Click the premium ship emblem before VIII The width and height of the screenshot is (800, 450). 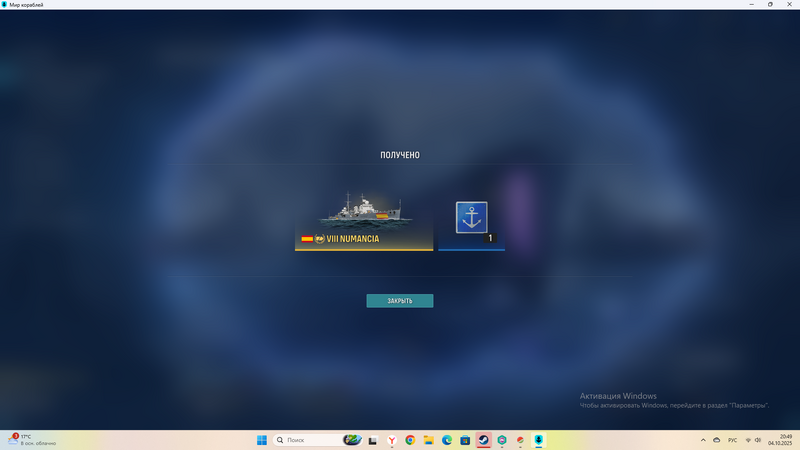click(319, 239)
